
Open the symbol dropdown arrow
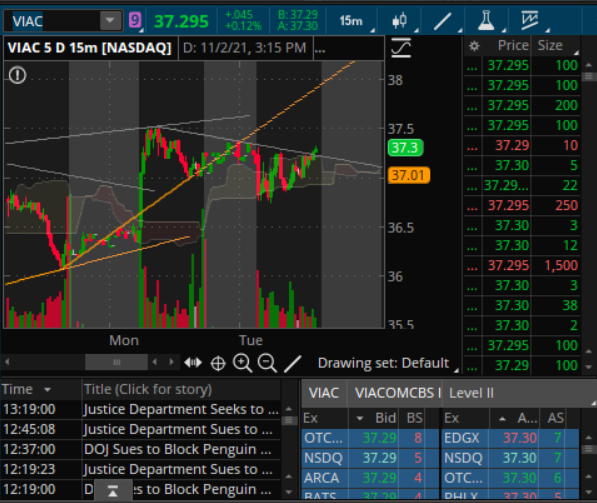(110, 20)
